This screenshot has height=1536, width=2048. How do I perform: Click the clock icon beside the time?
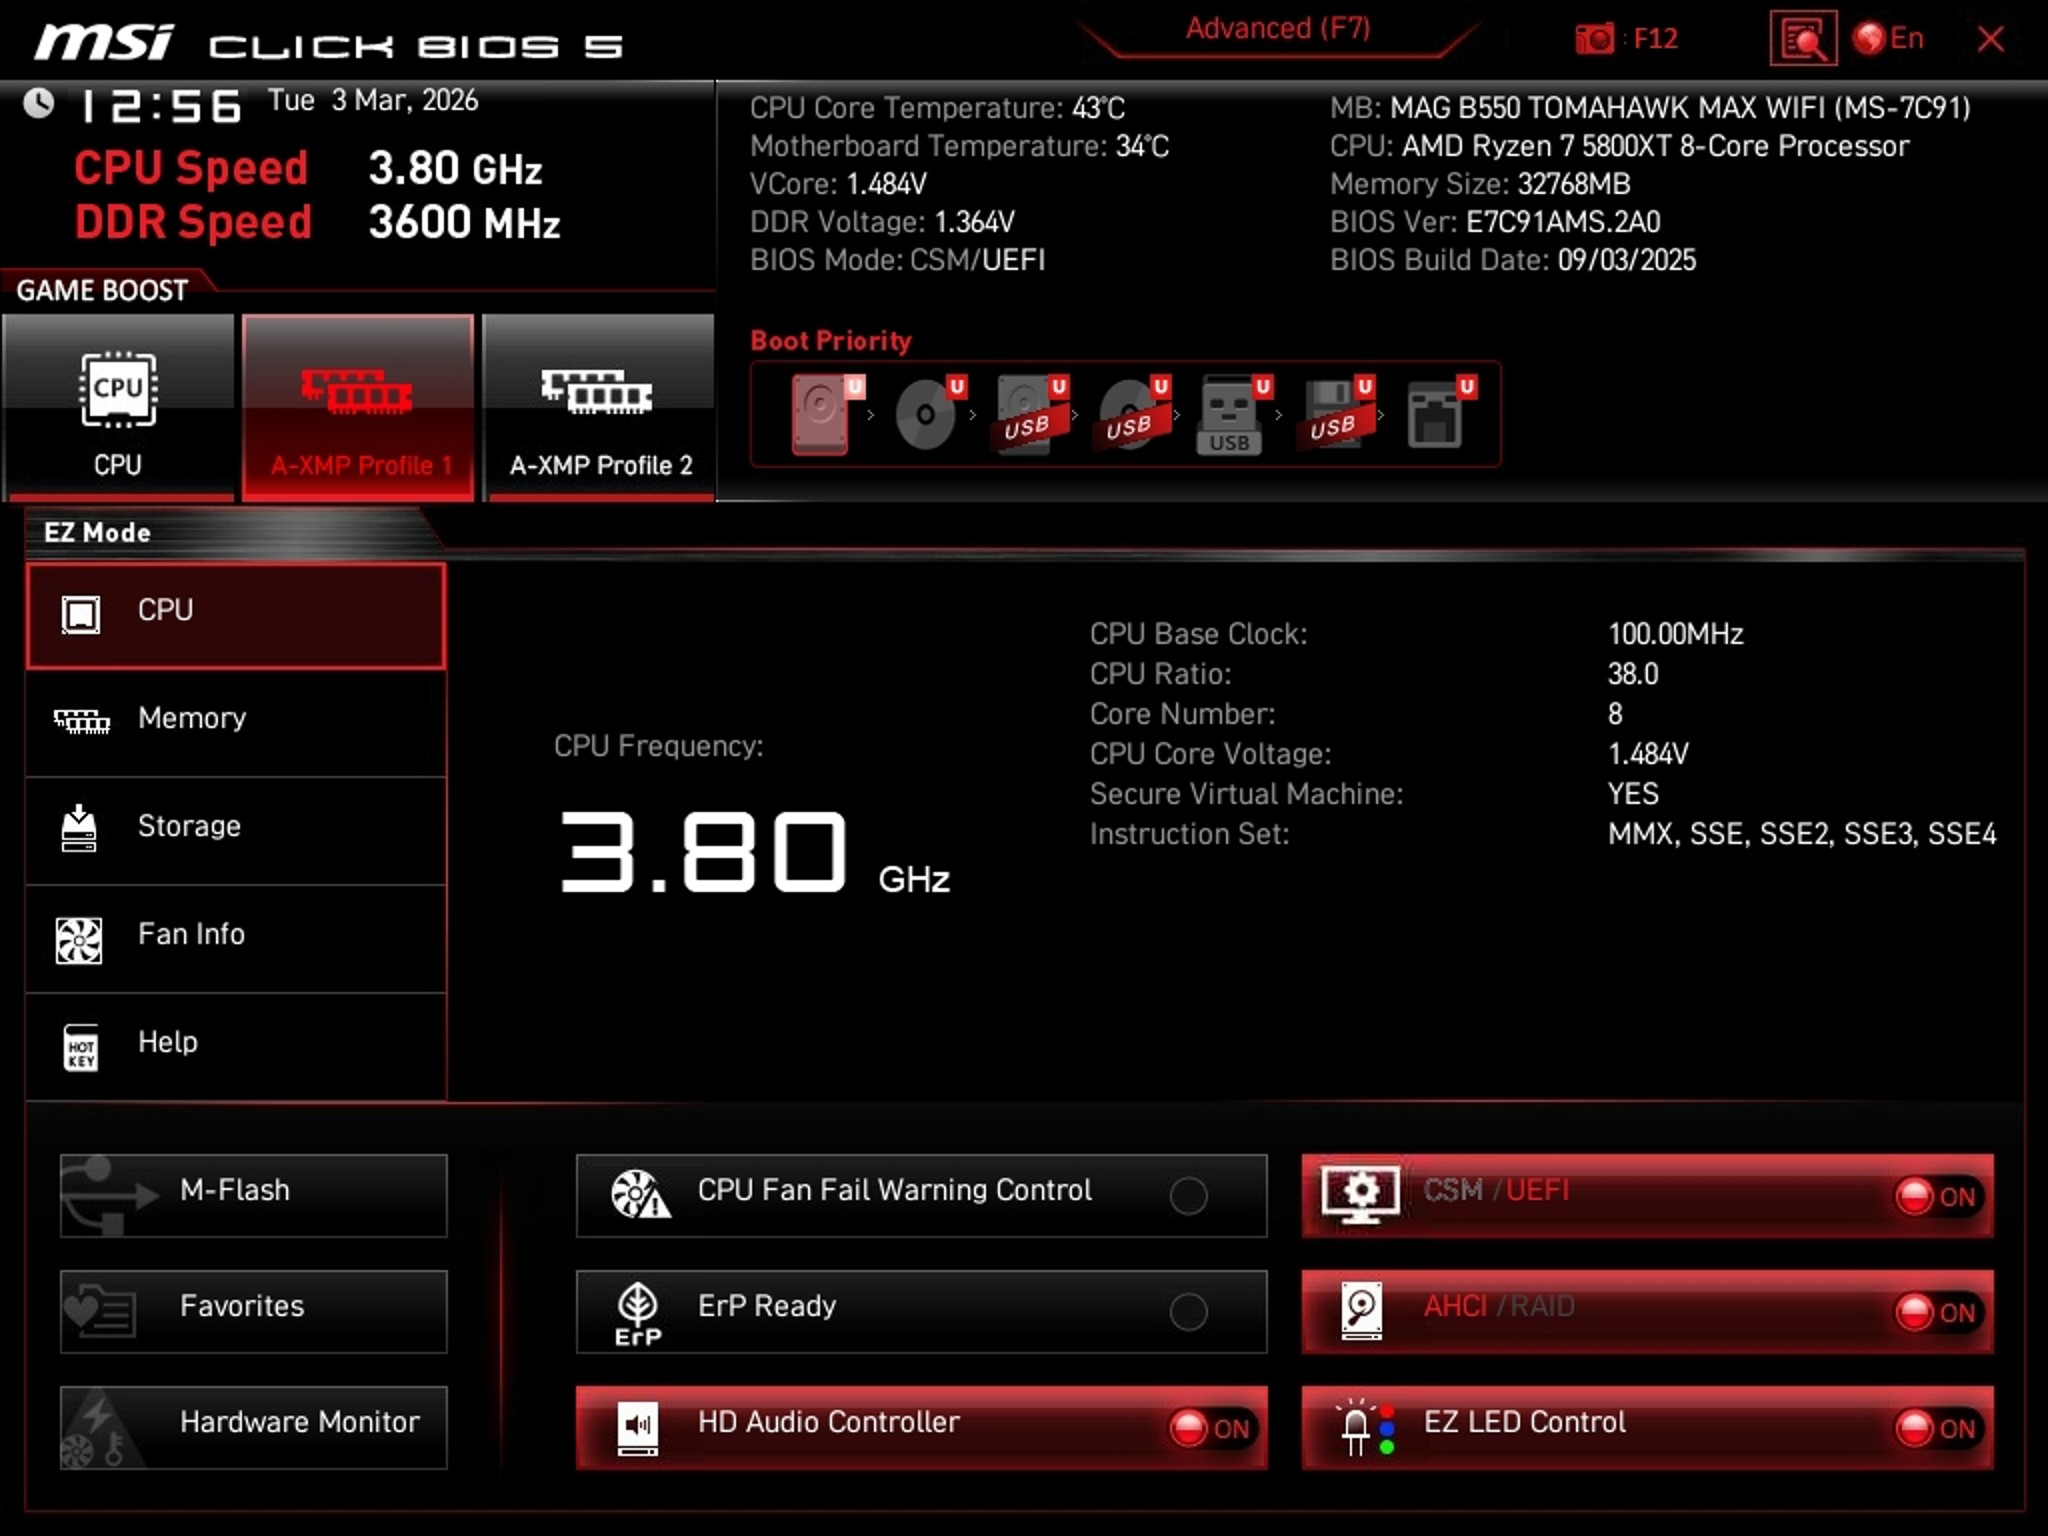38,103
